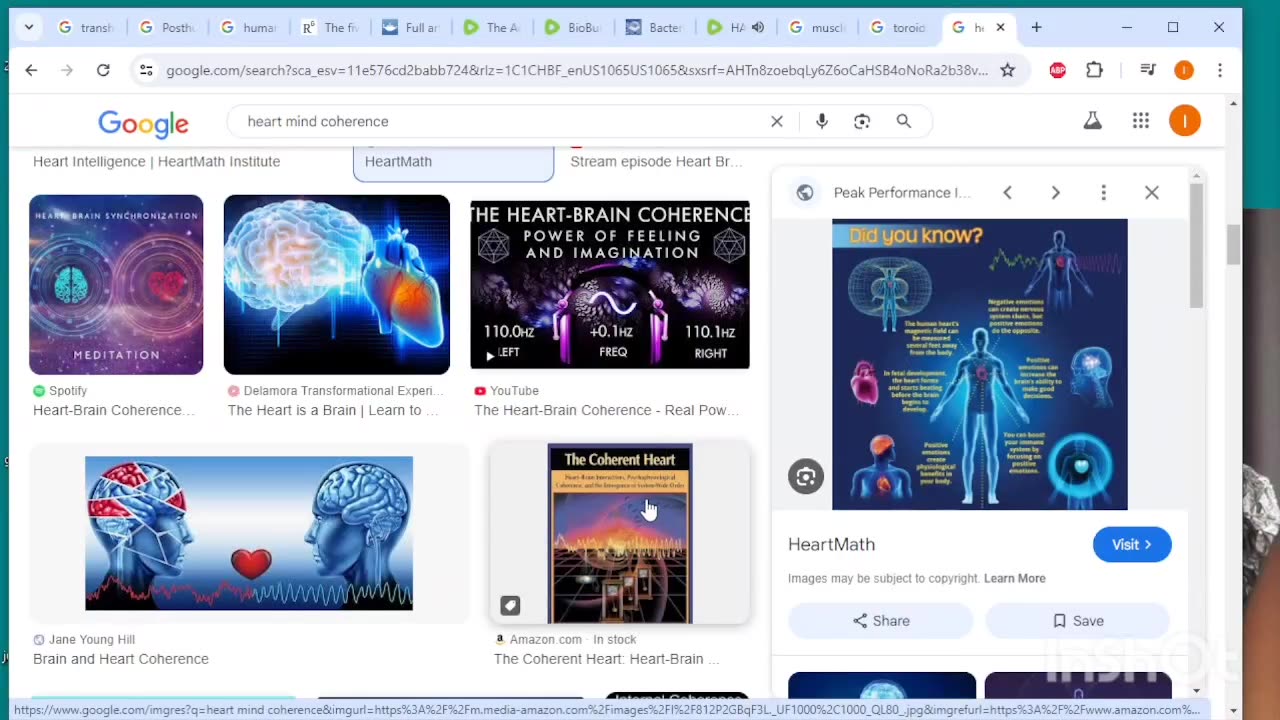Image resolution: width=1280 pixels, height=720 pixels.
Task: Open the 'Did you know?' preview image
Action: coord(980,364)
